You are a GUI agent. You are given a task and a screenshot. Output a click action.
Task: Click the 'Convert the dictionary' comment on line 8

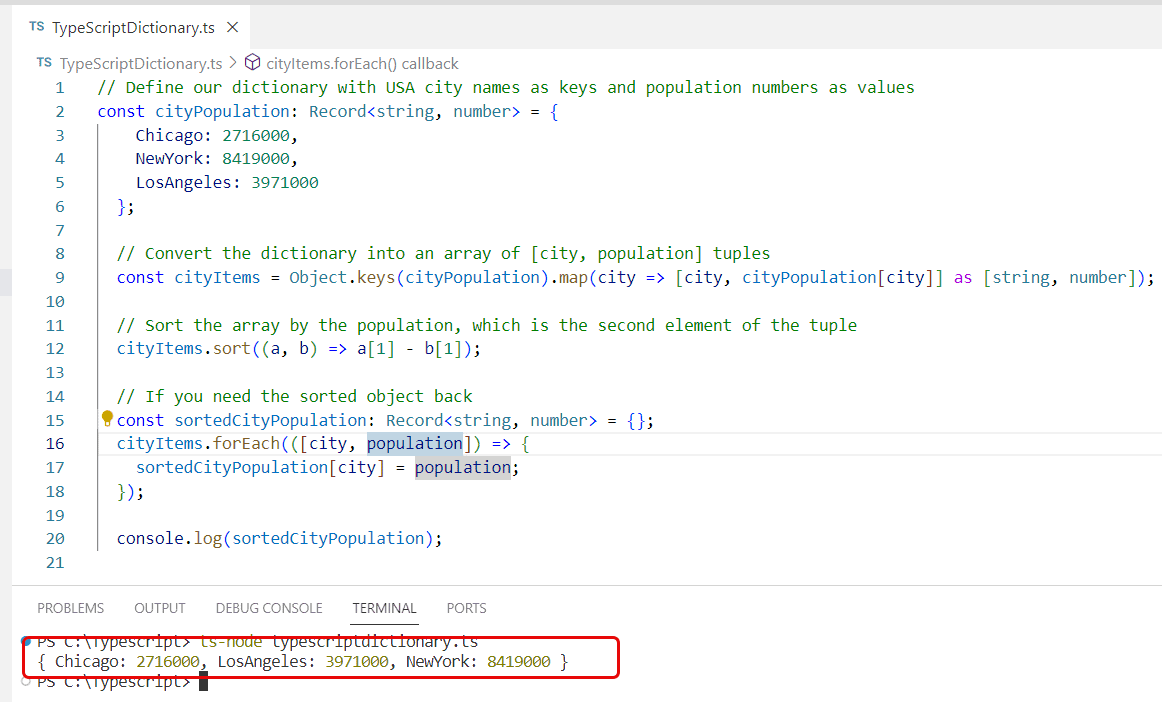tap(443, 254)
